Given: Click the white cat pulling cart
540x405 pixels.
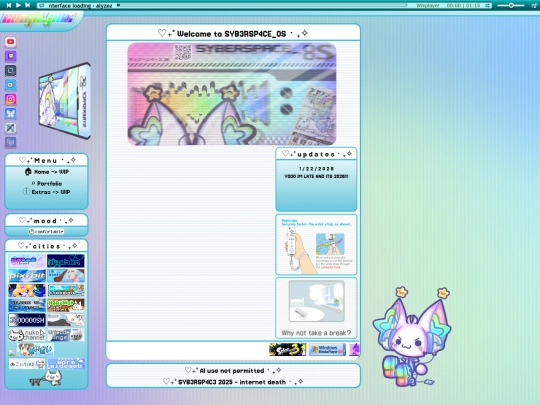Looking at the screenshot, I should (x=46, y=379).
